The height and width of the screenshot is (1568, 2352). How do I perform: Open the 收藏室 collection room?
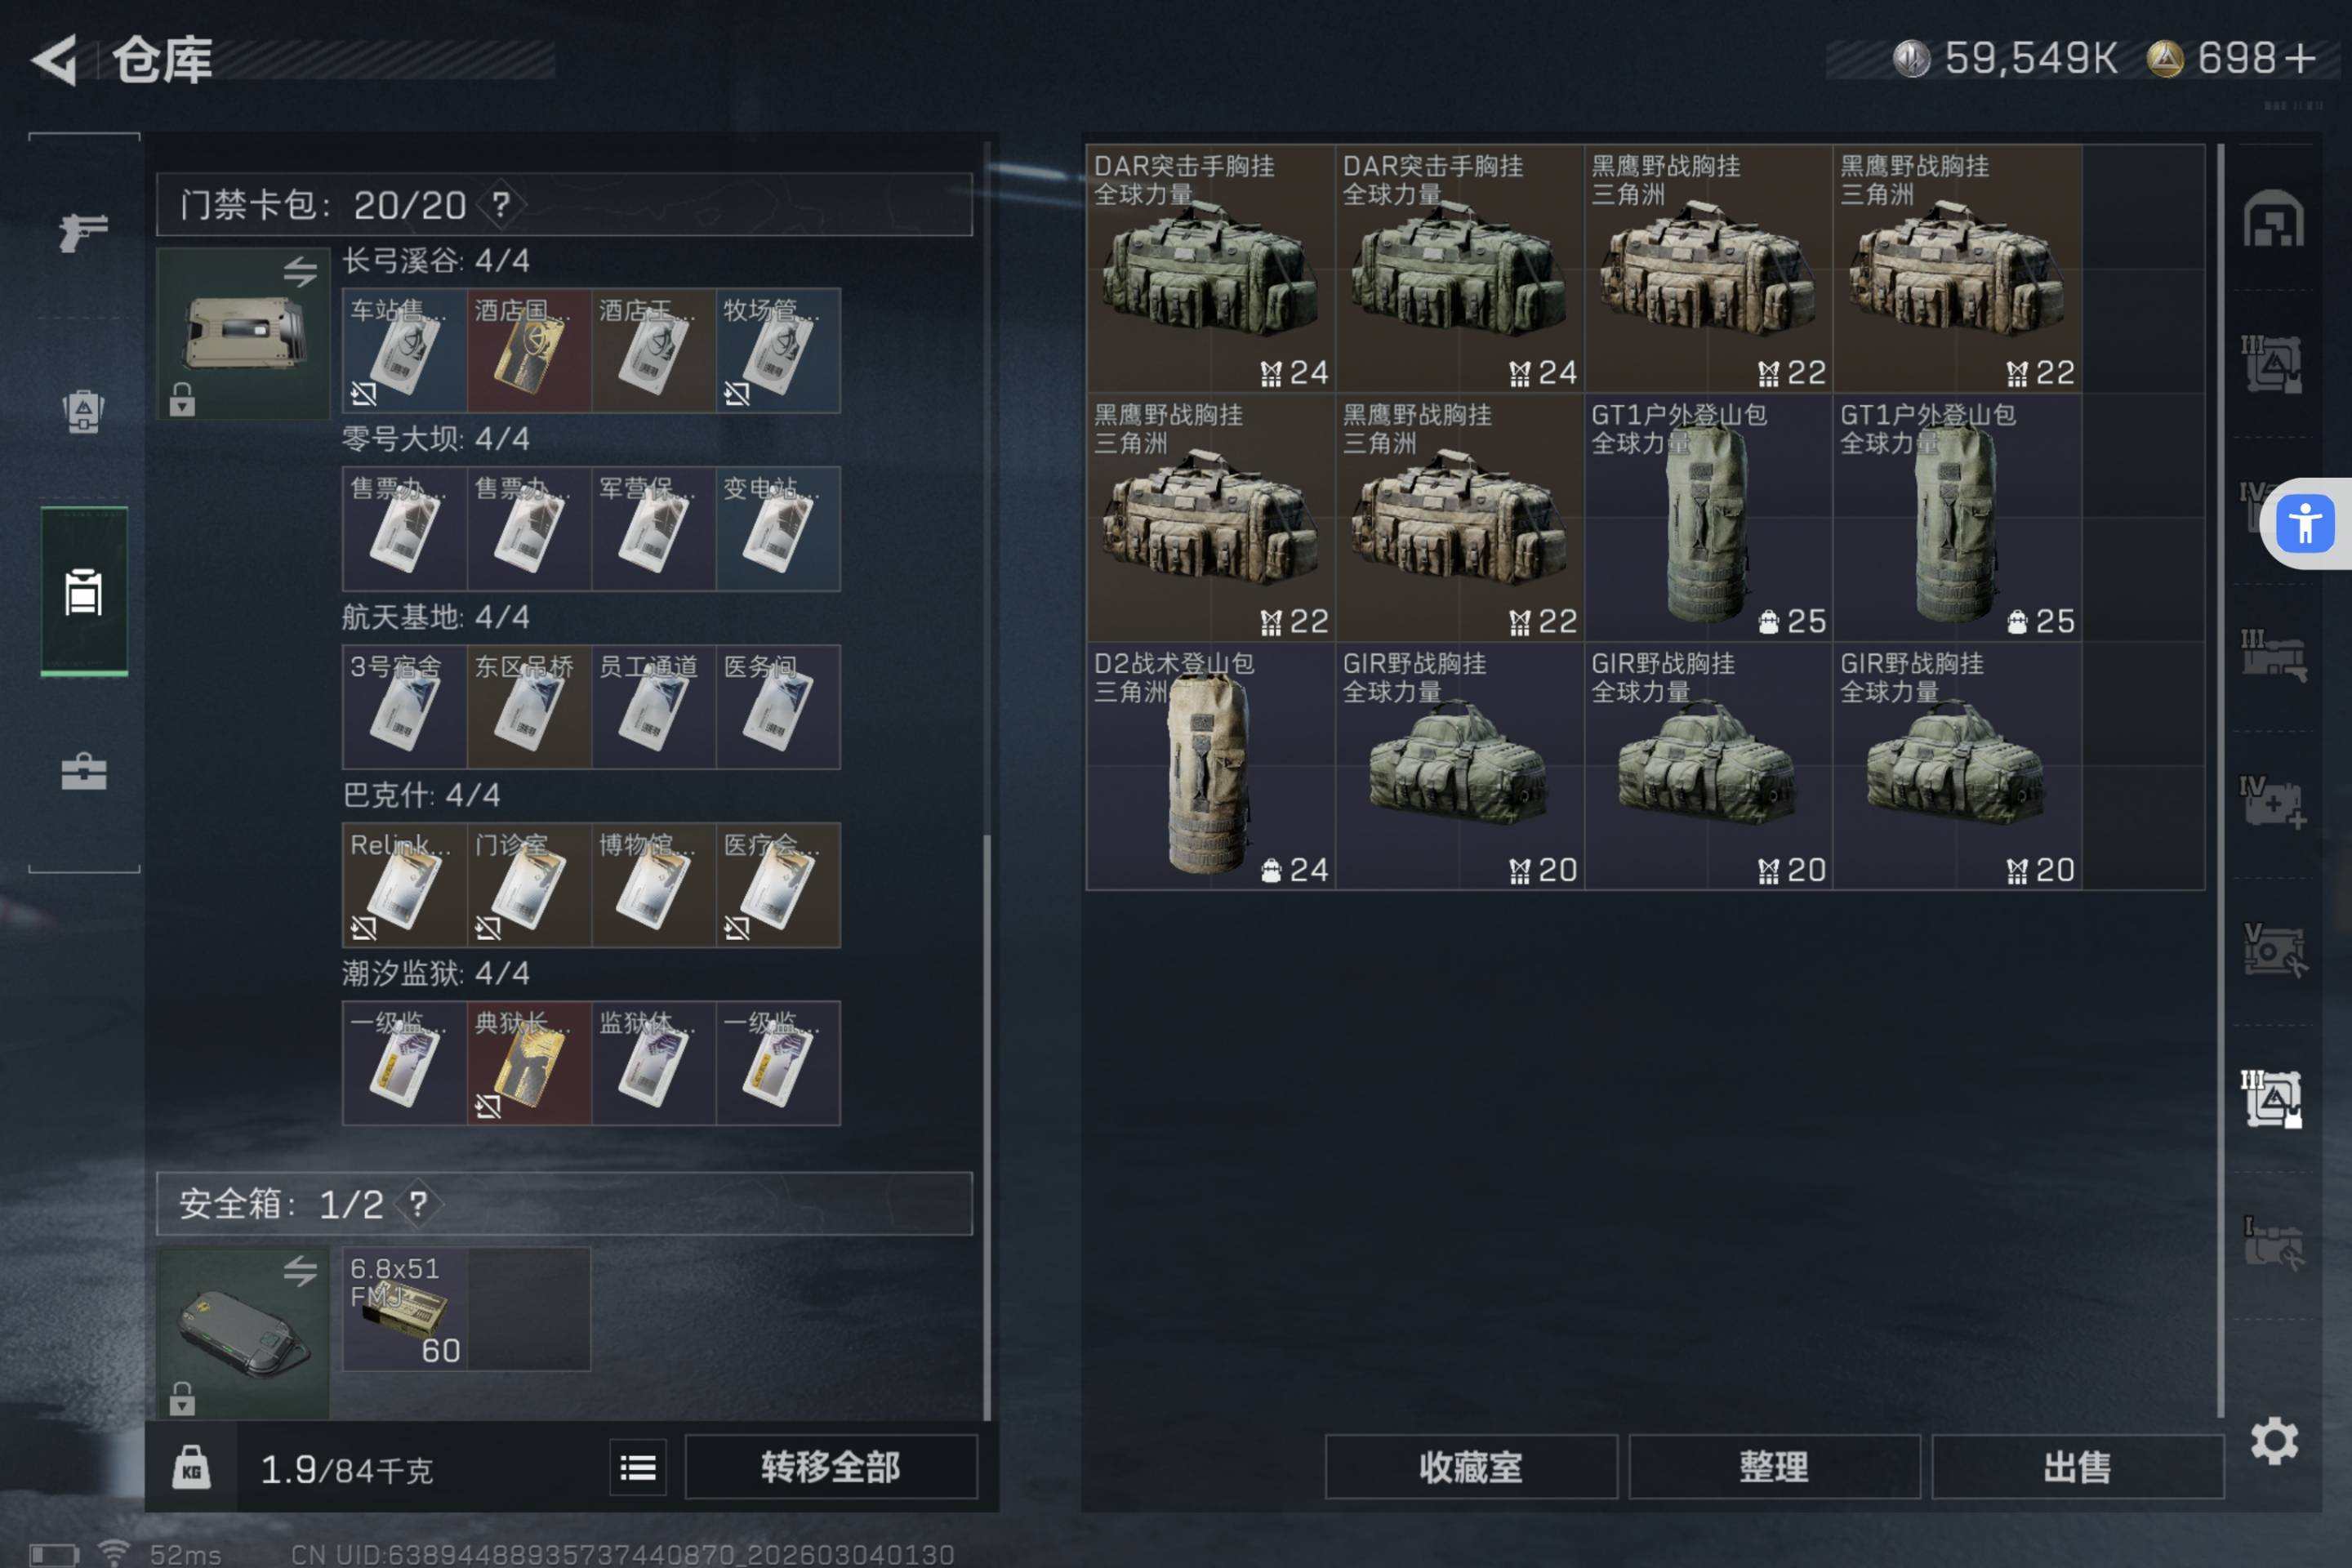(1471, 1467)
